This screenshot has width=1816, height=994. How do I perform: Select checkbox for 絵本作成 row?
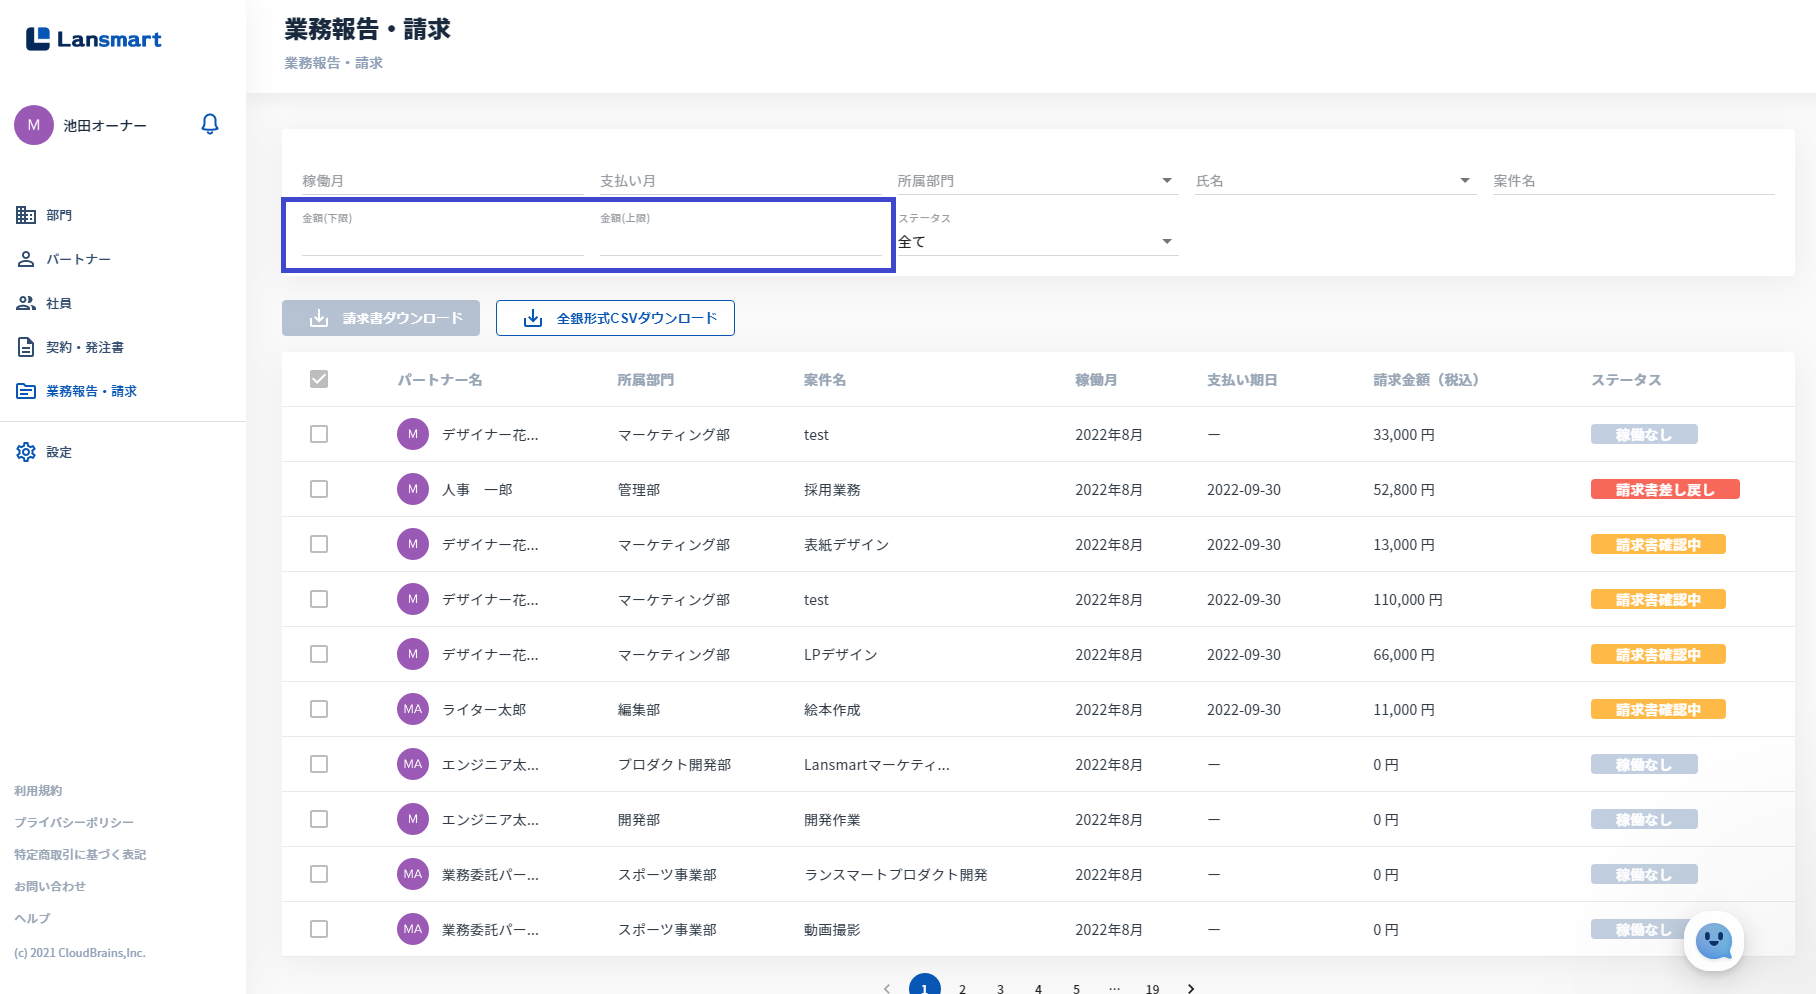click(319, 709)
